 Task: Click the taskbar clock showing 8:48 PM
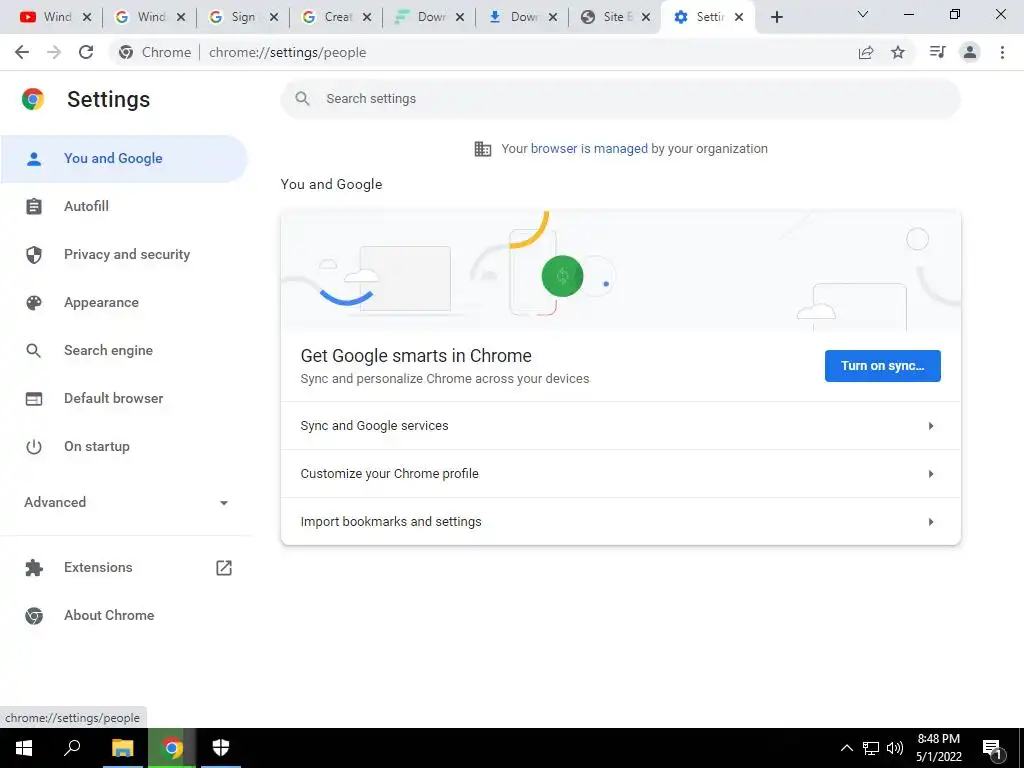pos(938,748)
